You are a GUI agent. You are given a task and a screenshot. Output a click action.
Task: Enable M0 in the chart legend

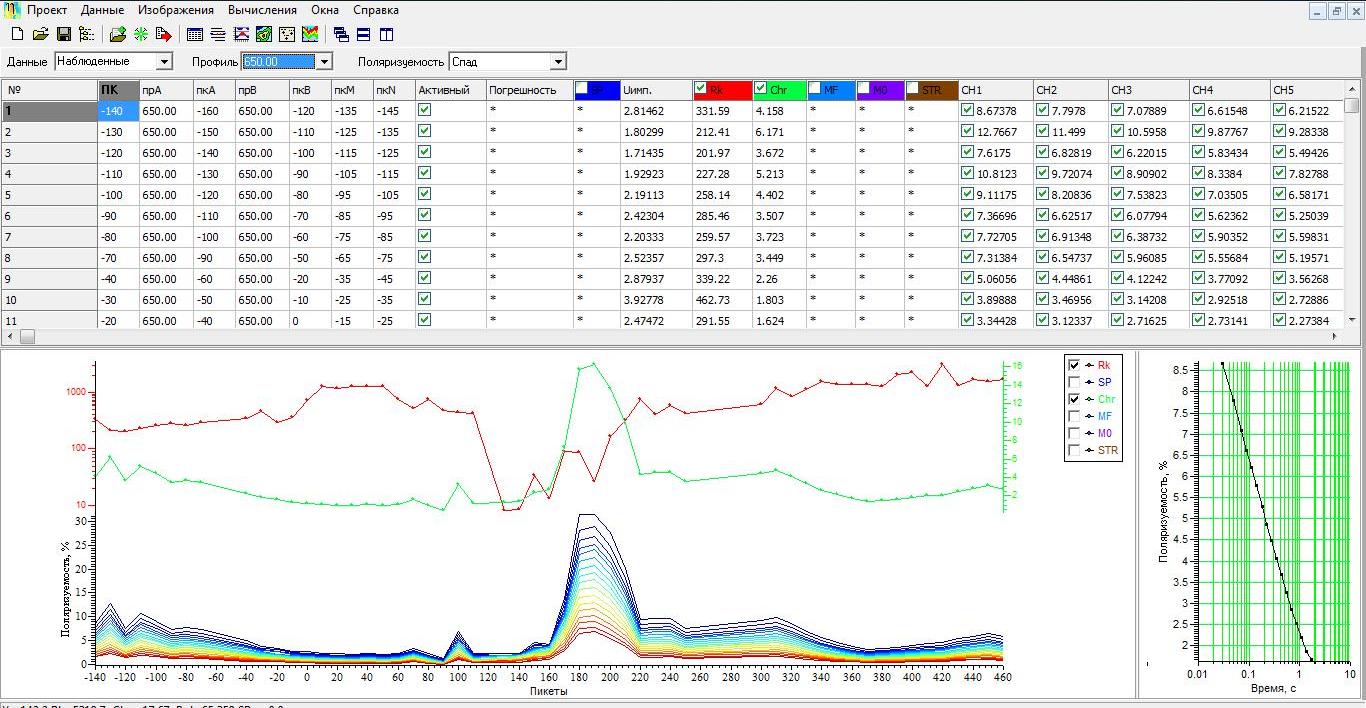coord(1074,433)
